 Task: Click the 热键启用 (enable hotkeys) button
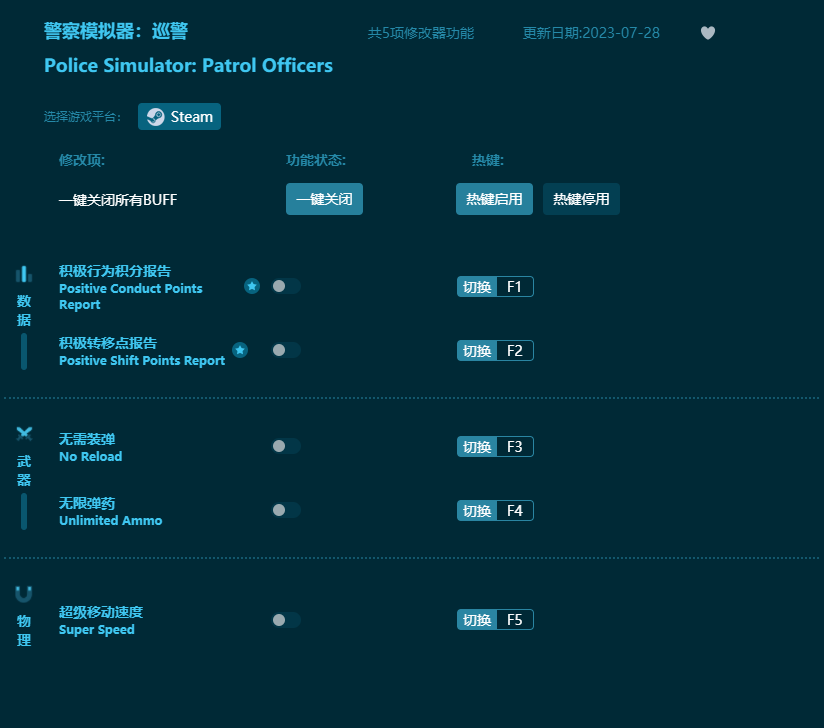(494, 199)
